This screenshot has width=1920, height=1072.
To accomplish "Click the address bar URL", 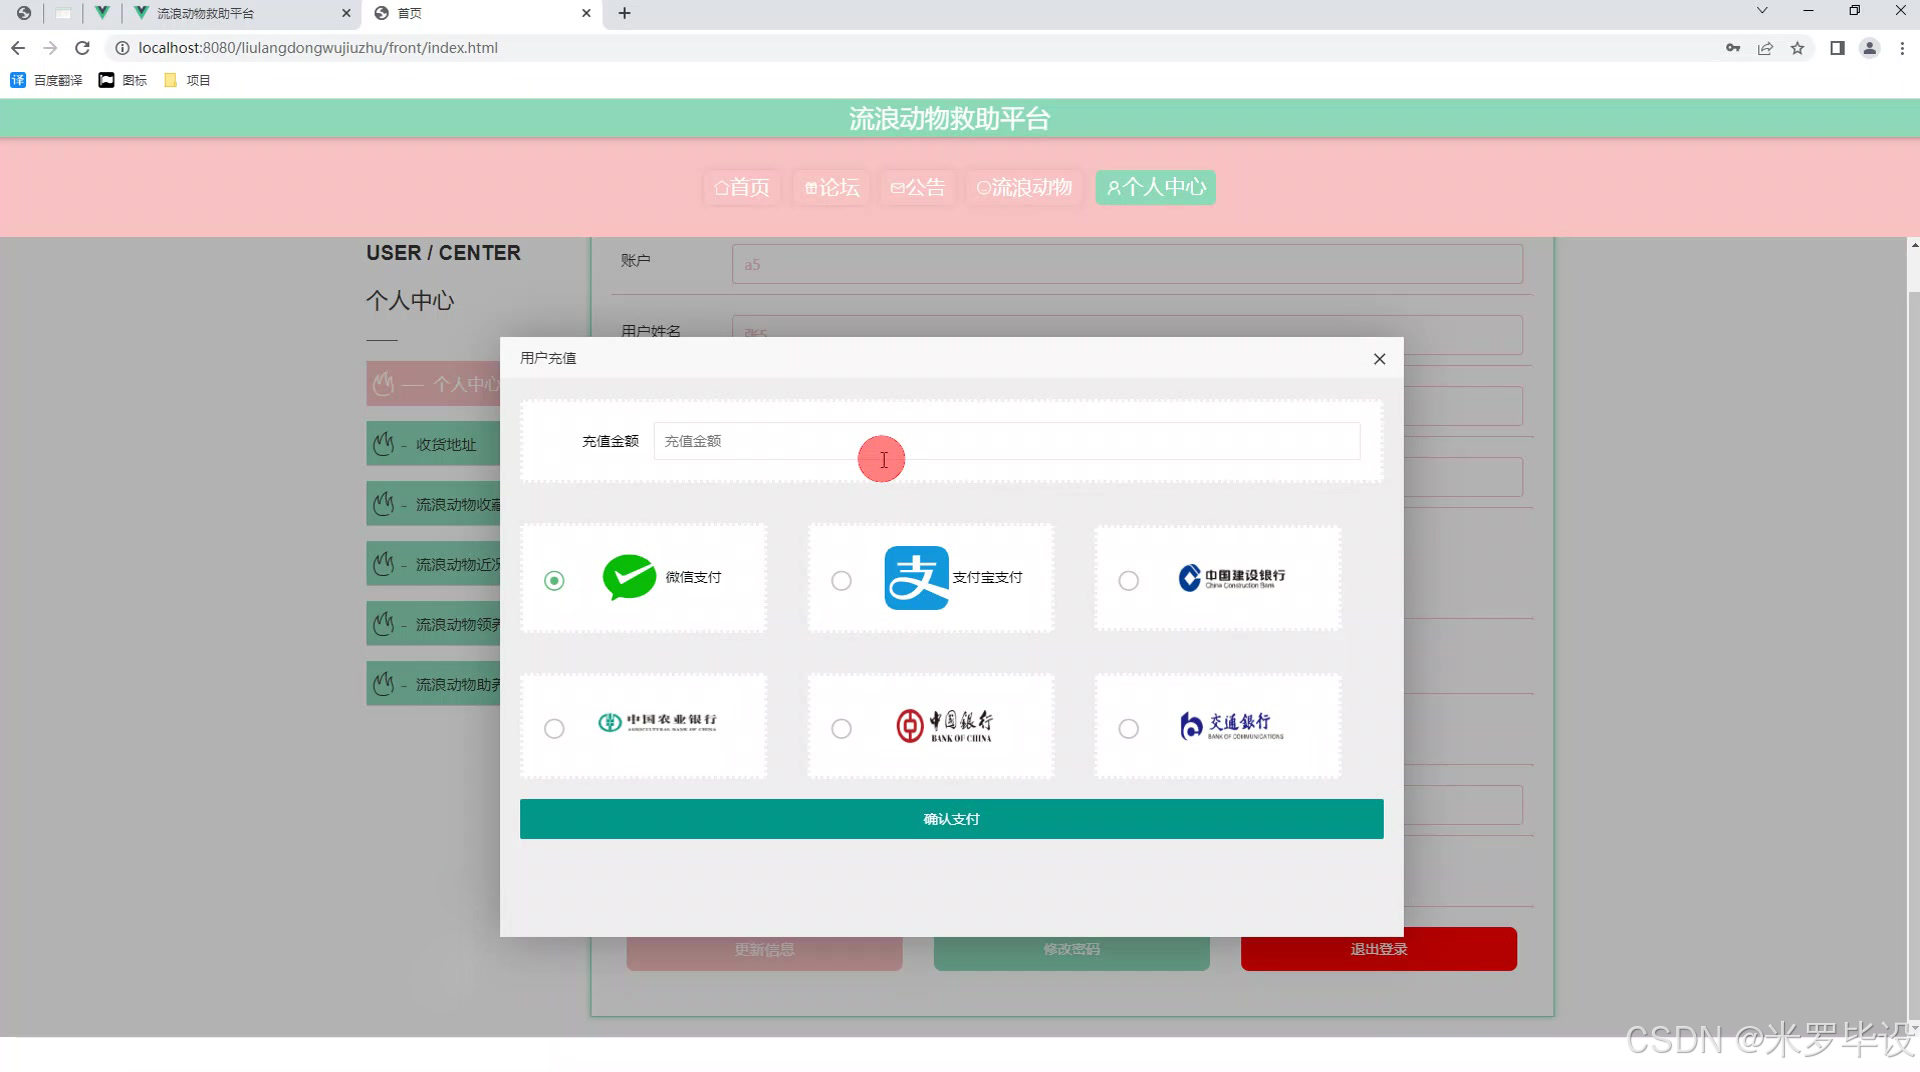I will (x=318, y=48).
